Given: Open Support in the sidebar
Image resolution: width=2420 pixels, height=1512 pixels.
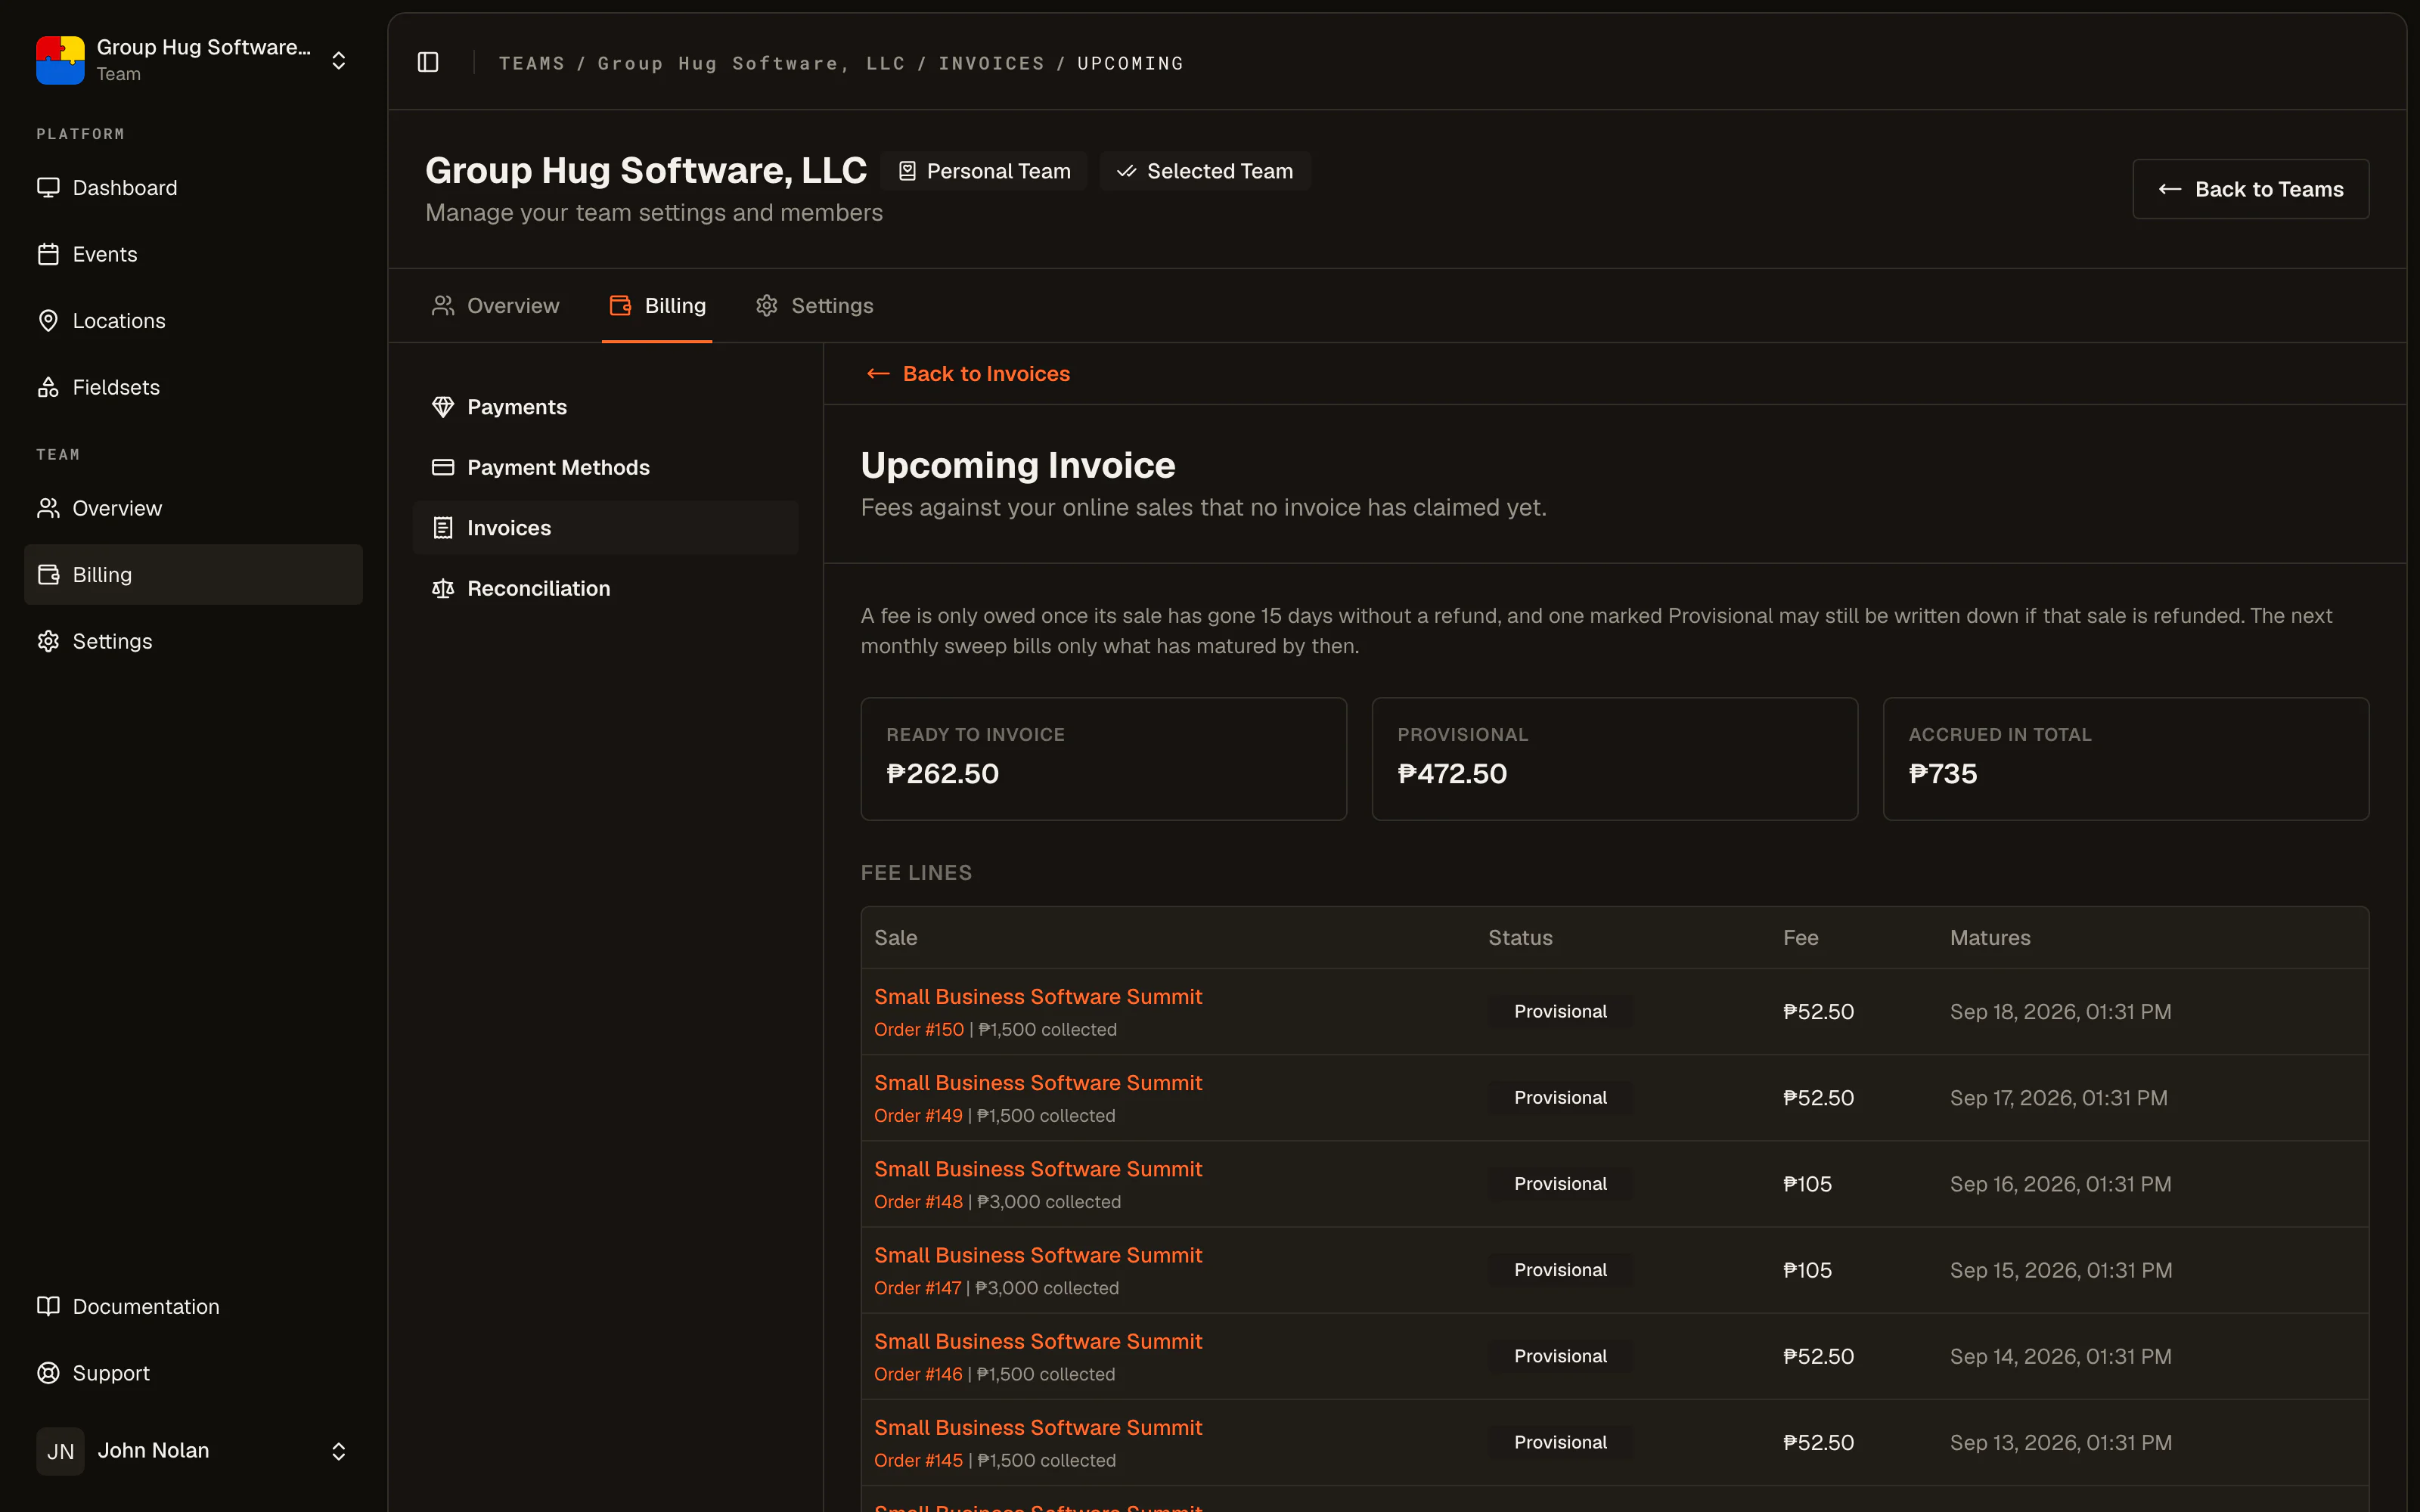Looking at the screenshot, I should [193, 1373].
